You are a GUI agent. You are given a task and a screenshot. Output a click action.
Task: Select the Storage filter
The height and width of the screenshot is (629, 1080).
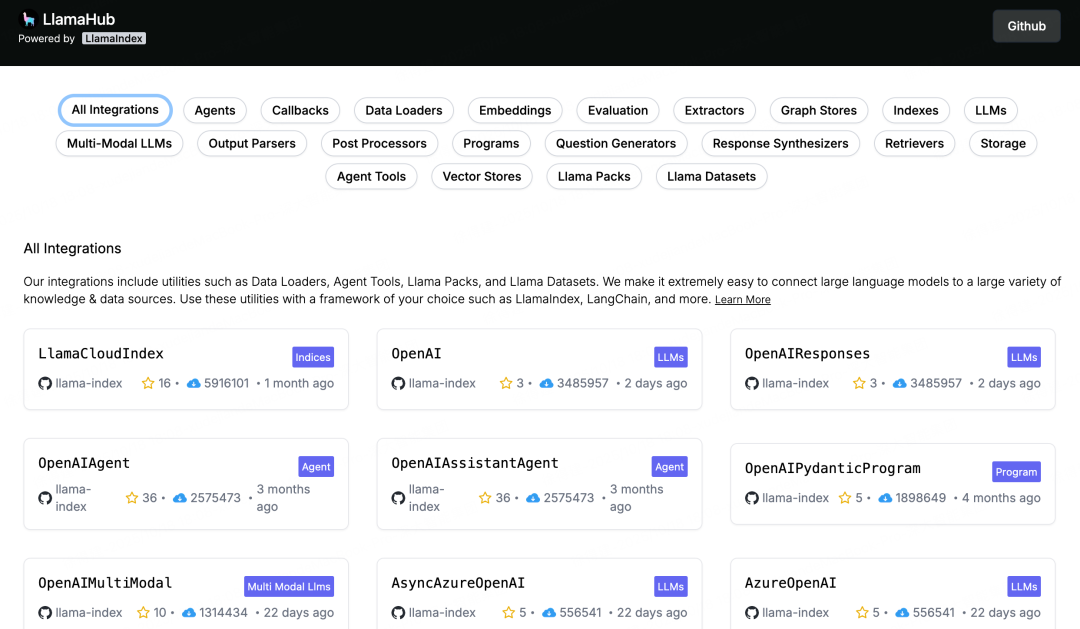tap(1003, 143)
